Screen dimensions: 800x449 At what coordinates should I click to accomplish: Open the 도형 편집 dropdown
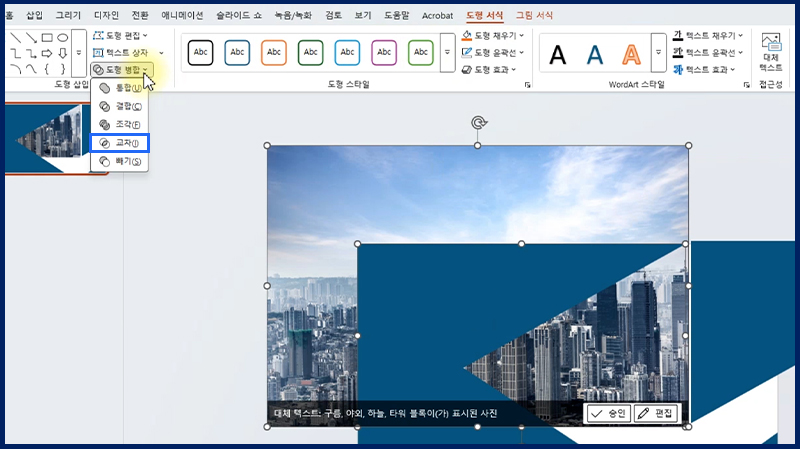coord(120,35)
